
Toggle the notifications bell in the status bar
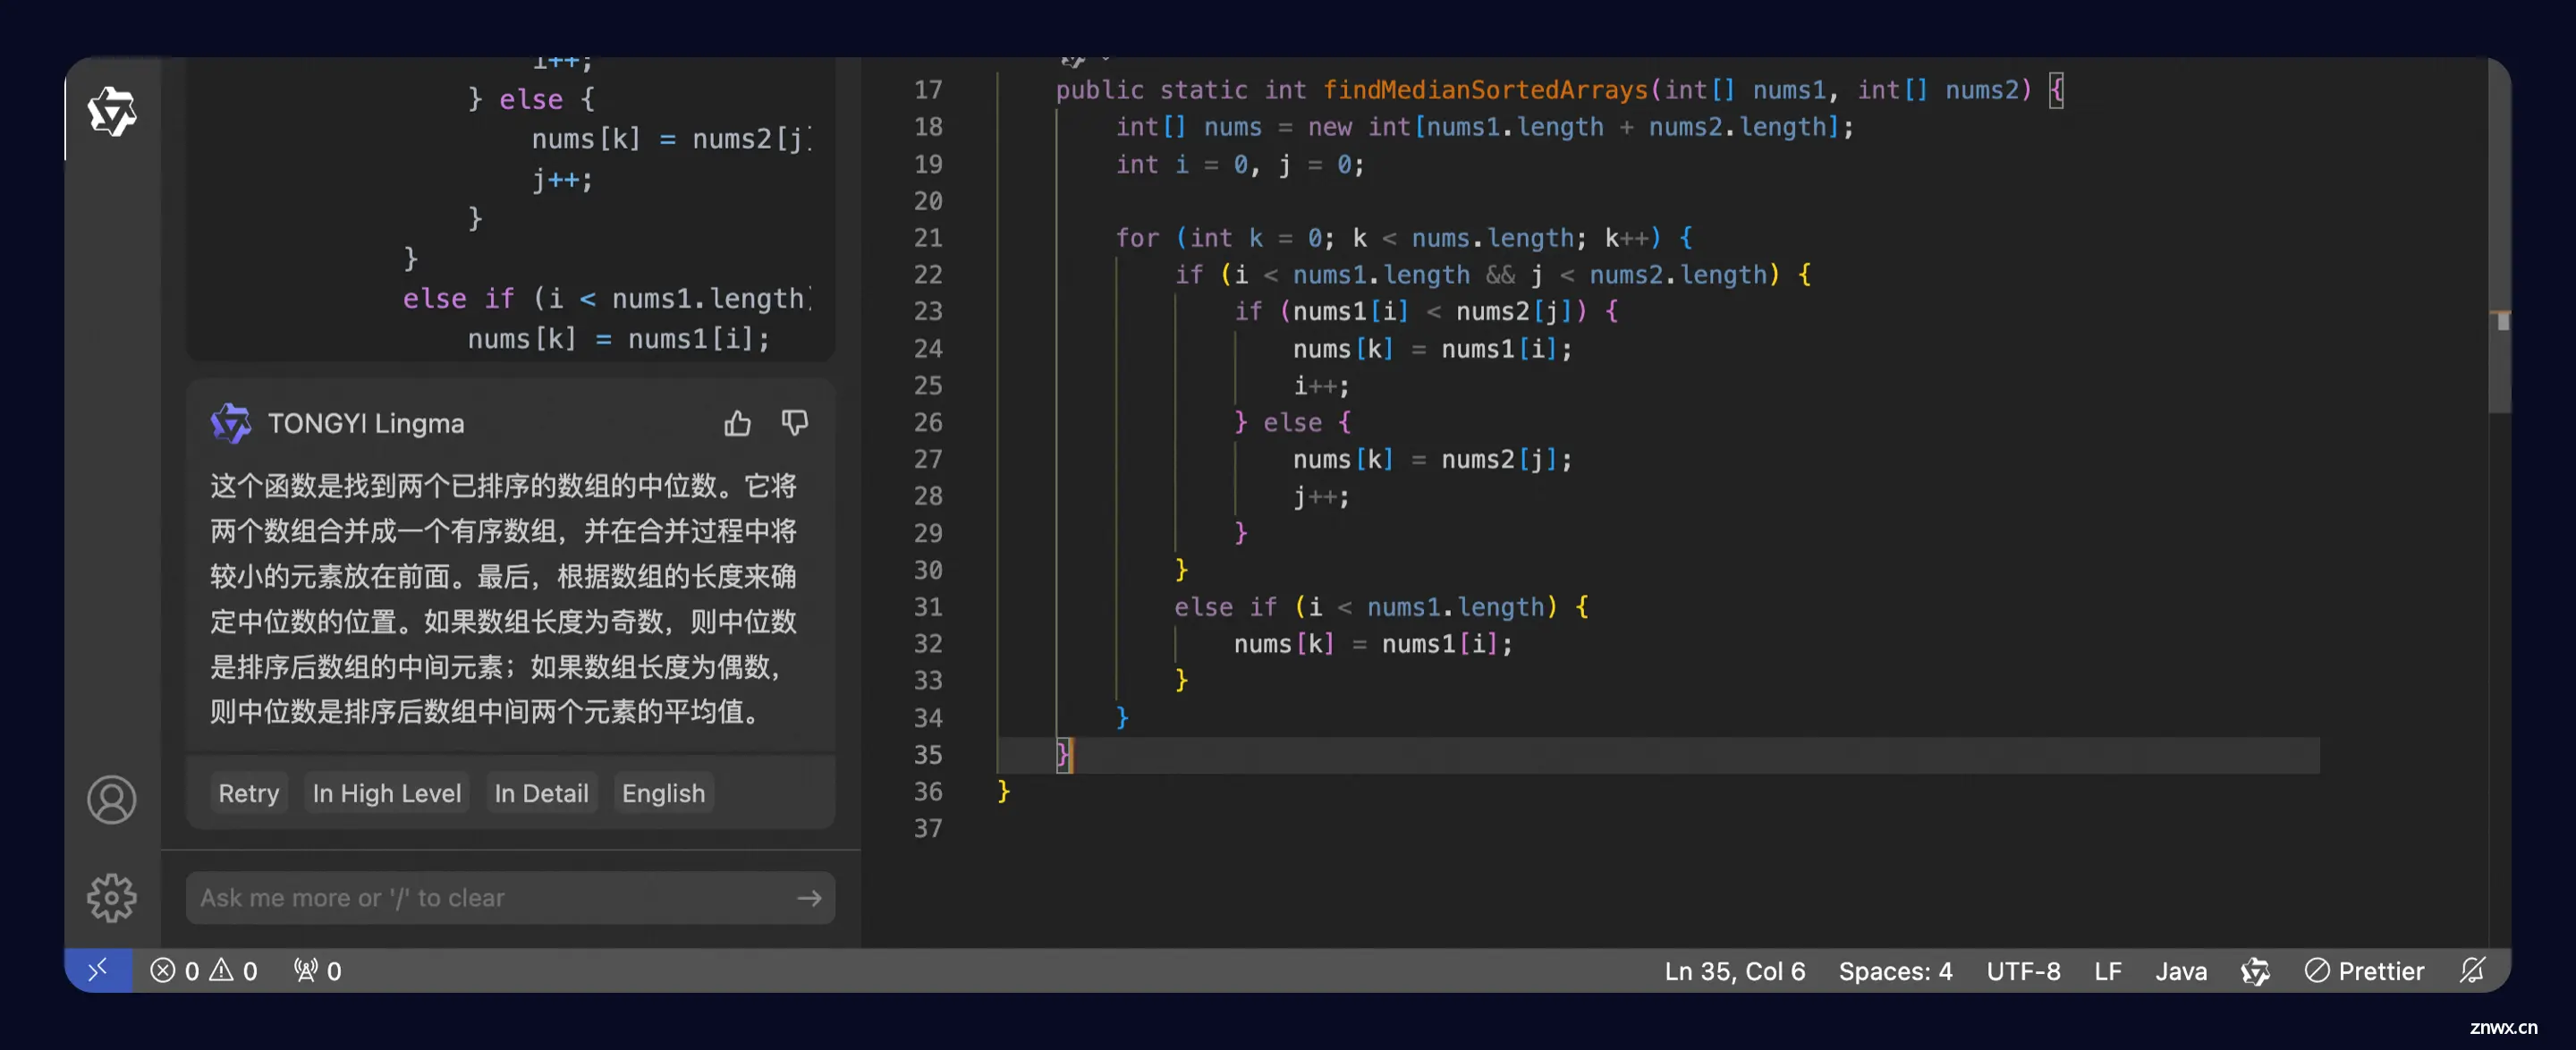pos(2472,971)
